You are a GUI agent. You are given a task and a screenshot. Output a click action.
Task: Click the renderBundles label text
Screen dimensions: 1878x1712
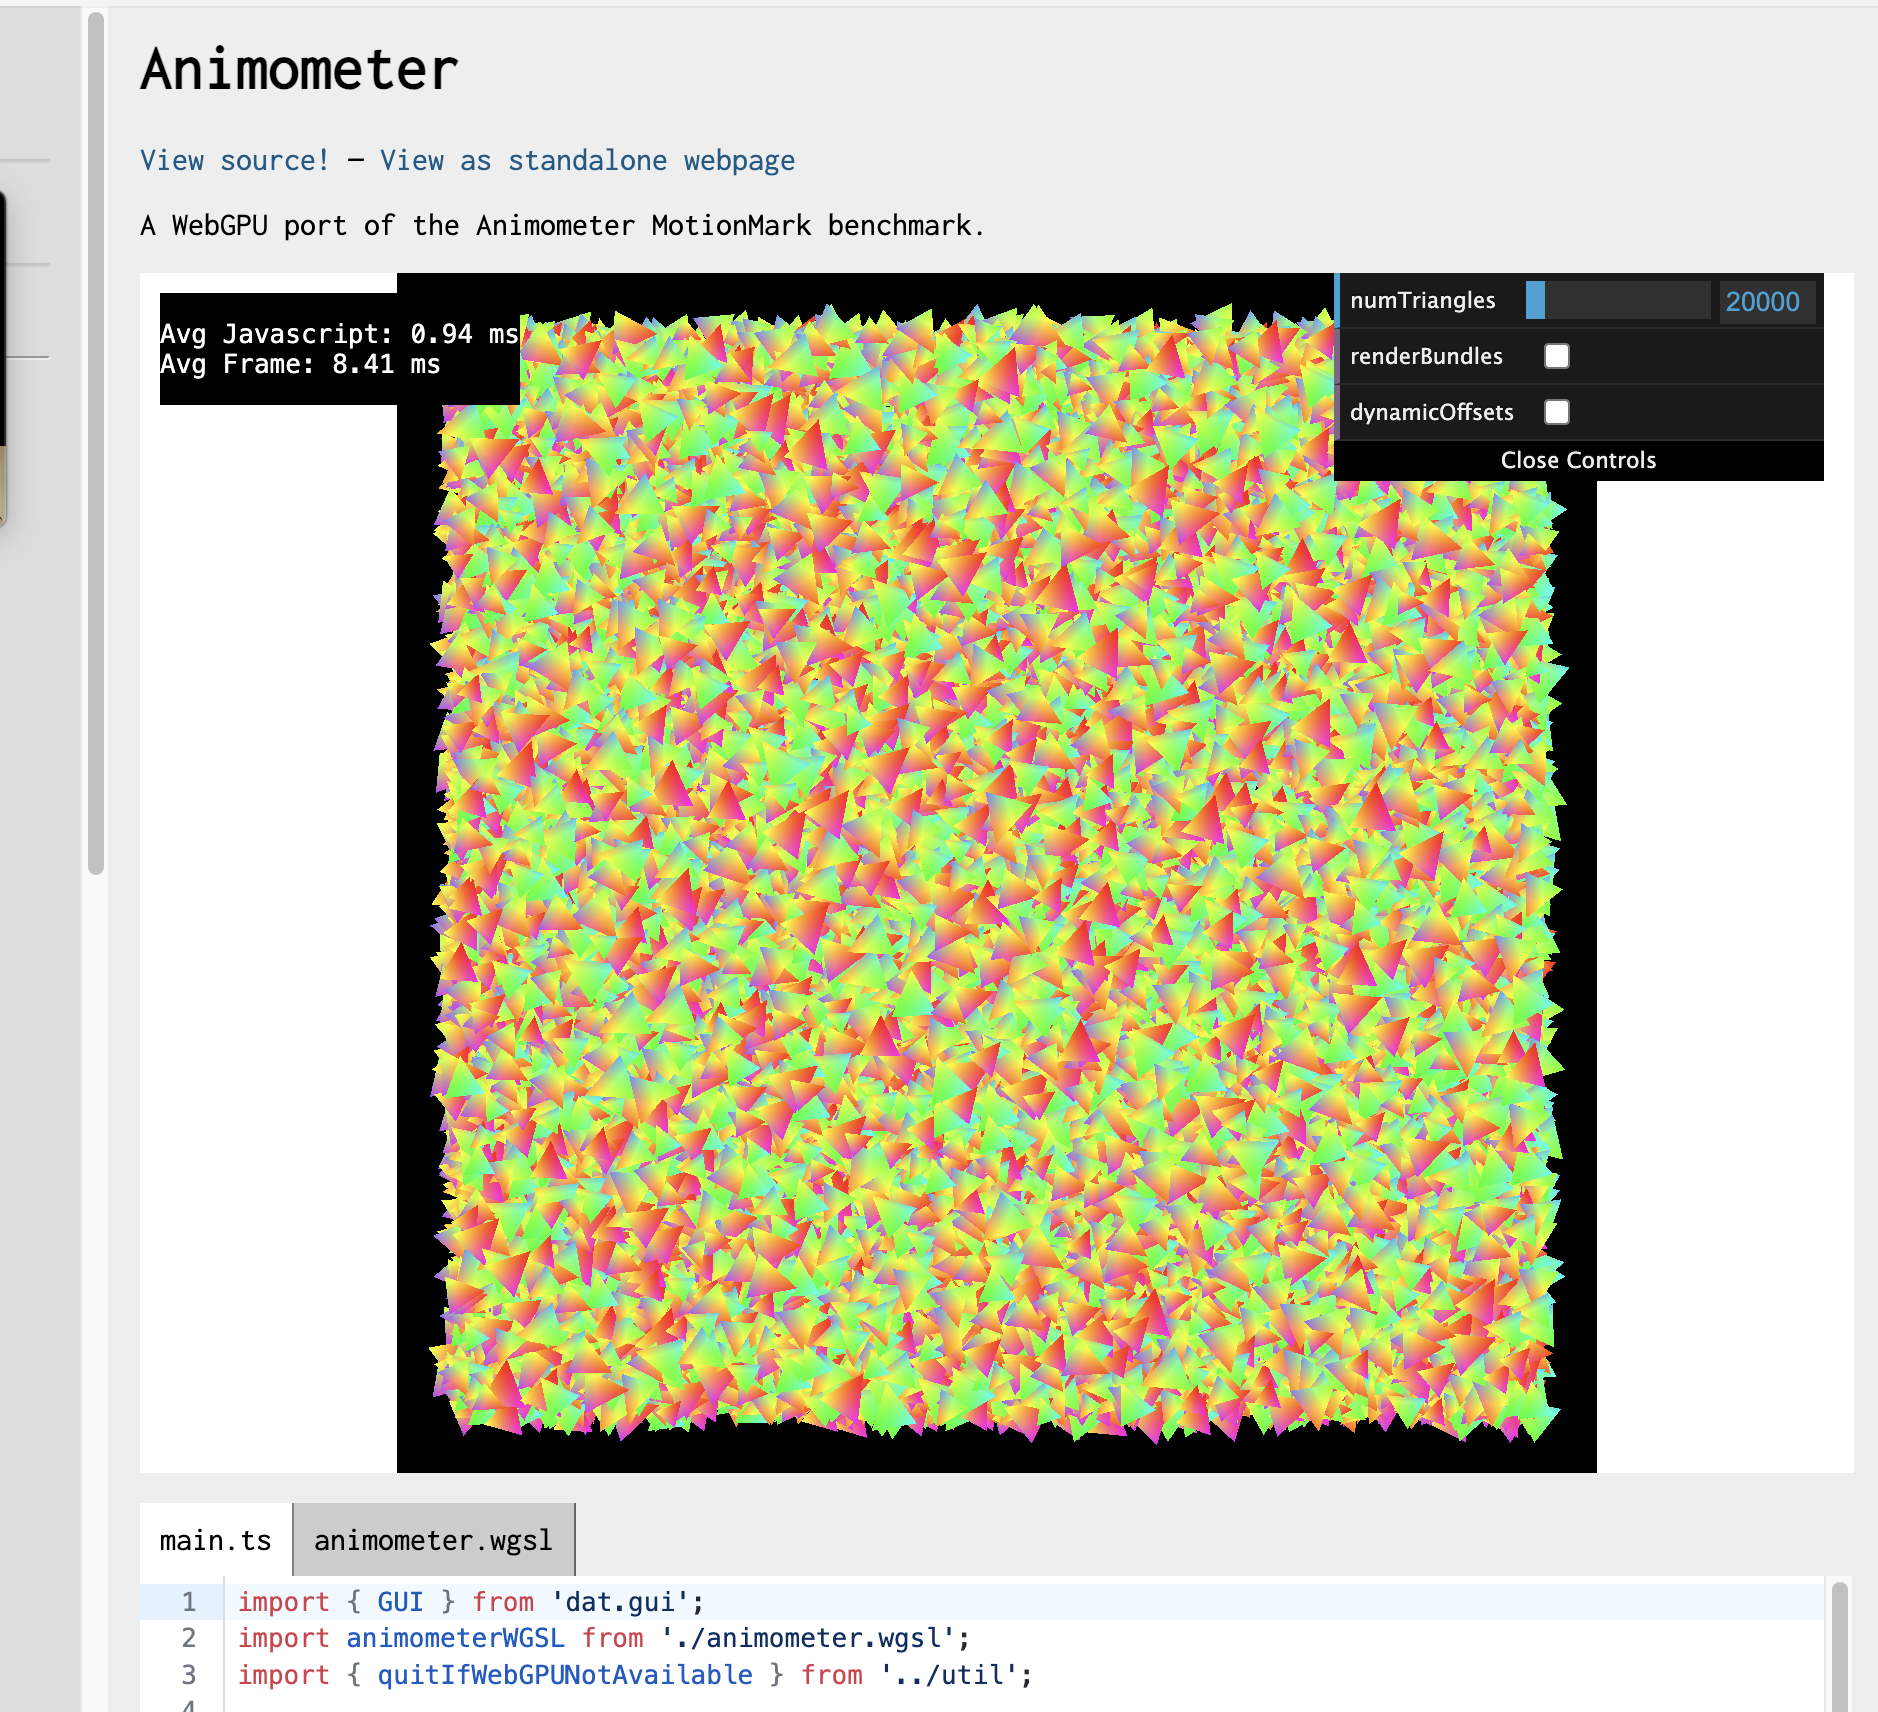[x=1426, y=357]
